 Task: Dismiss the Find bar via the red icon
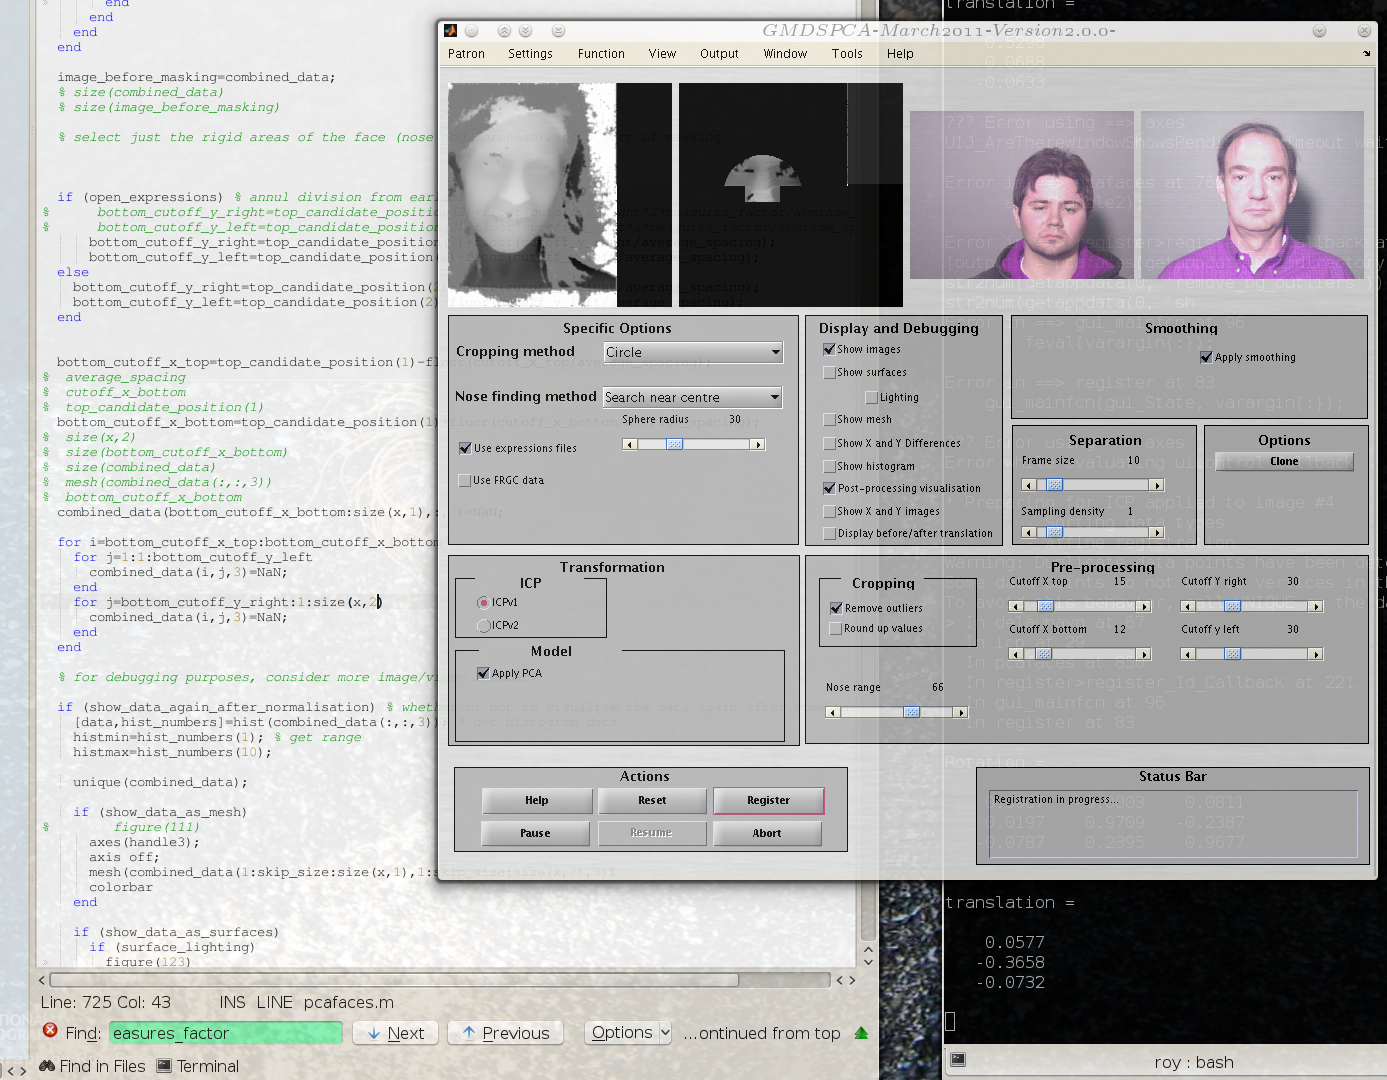(x=49, y=1033)
